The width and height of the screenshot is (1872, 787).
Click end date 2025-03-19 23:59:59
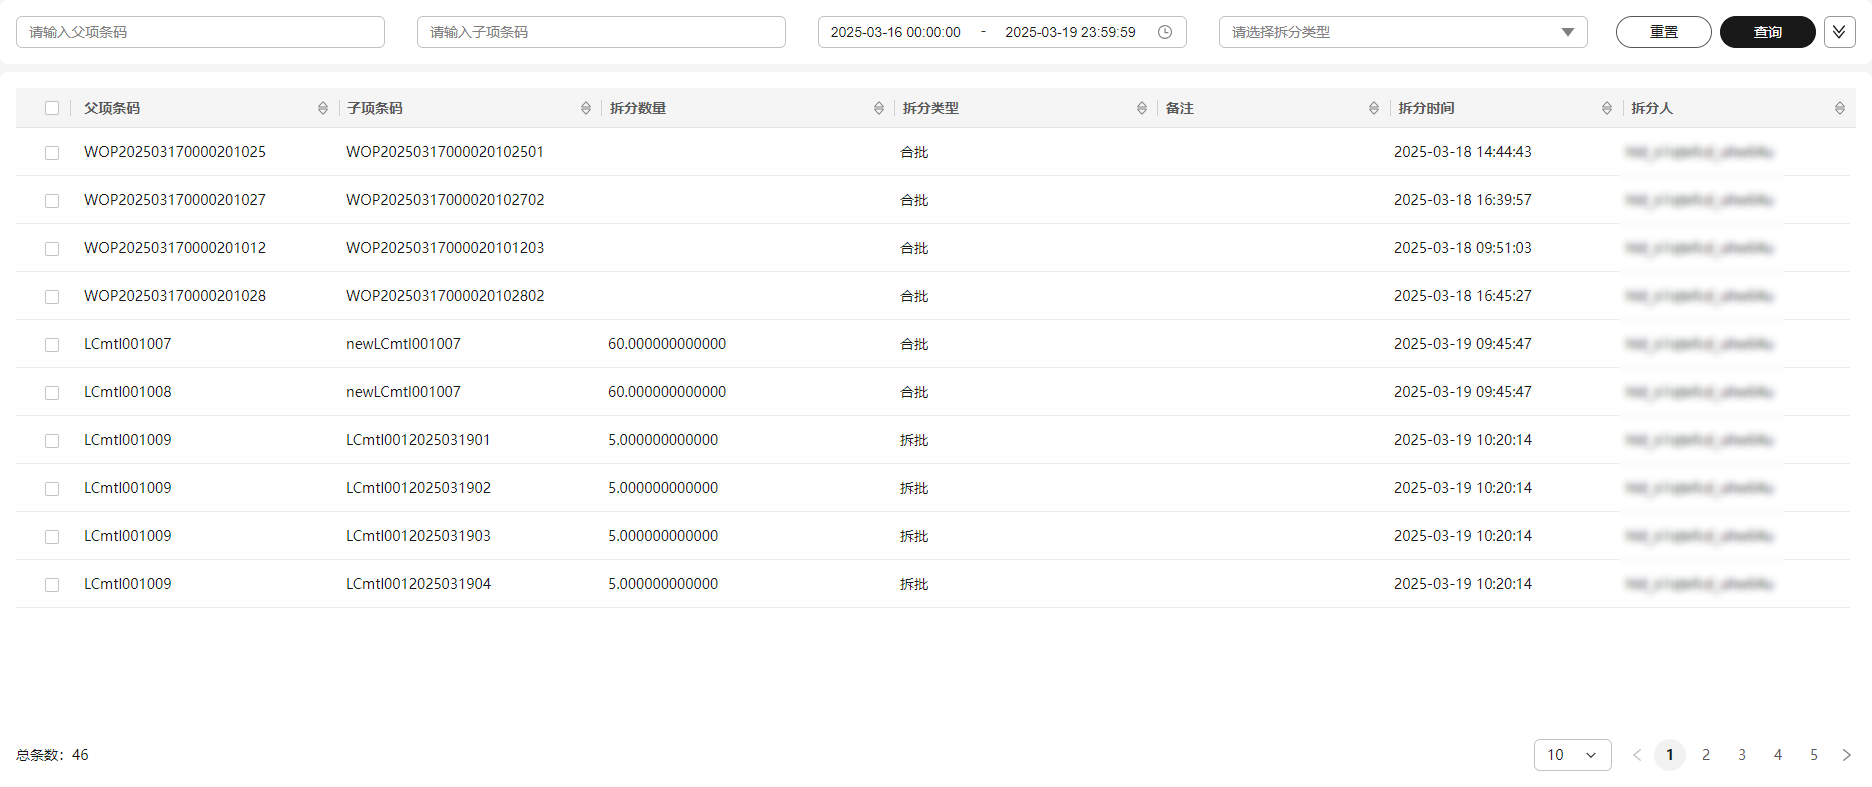[x=1070, y=32]
